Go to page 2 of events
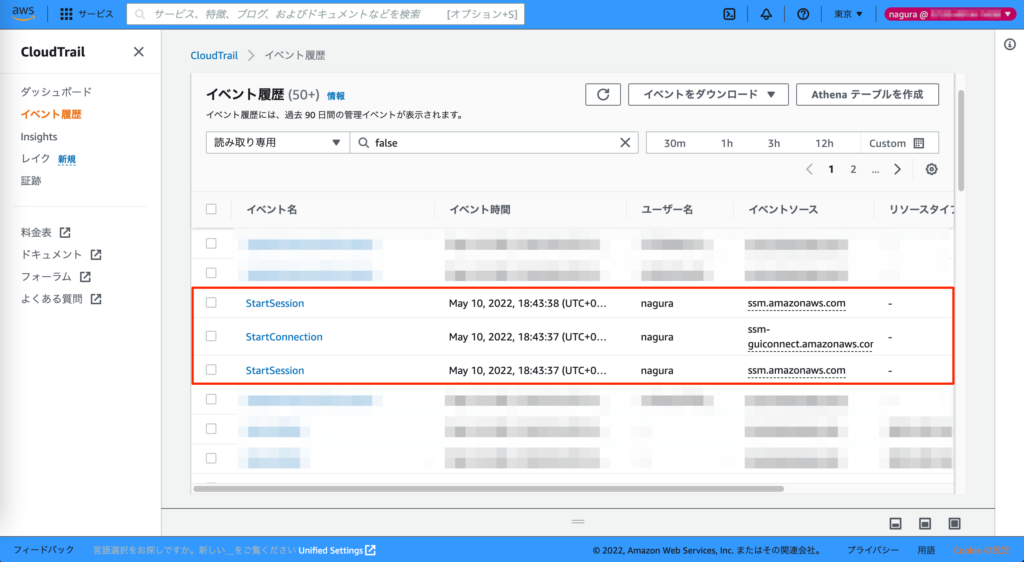This screenshot has height=562, width=1024. [x=853, y=169]
